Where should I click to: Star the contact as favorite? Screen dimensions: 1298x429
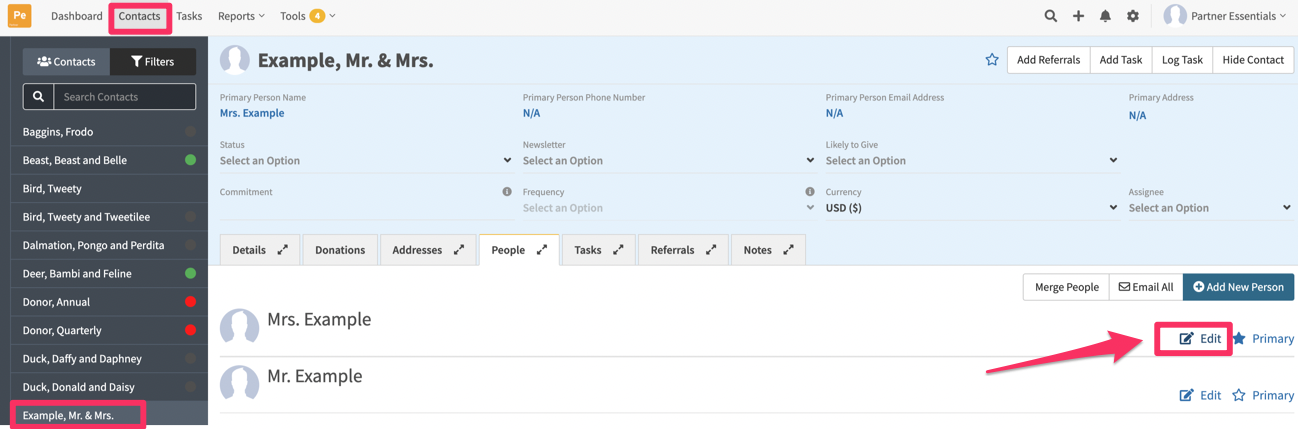point(992,60)
